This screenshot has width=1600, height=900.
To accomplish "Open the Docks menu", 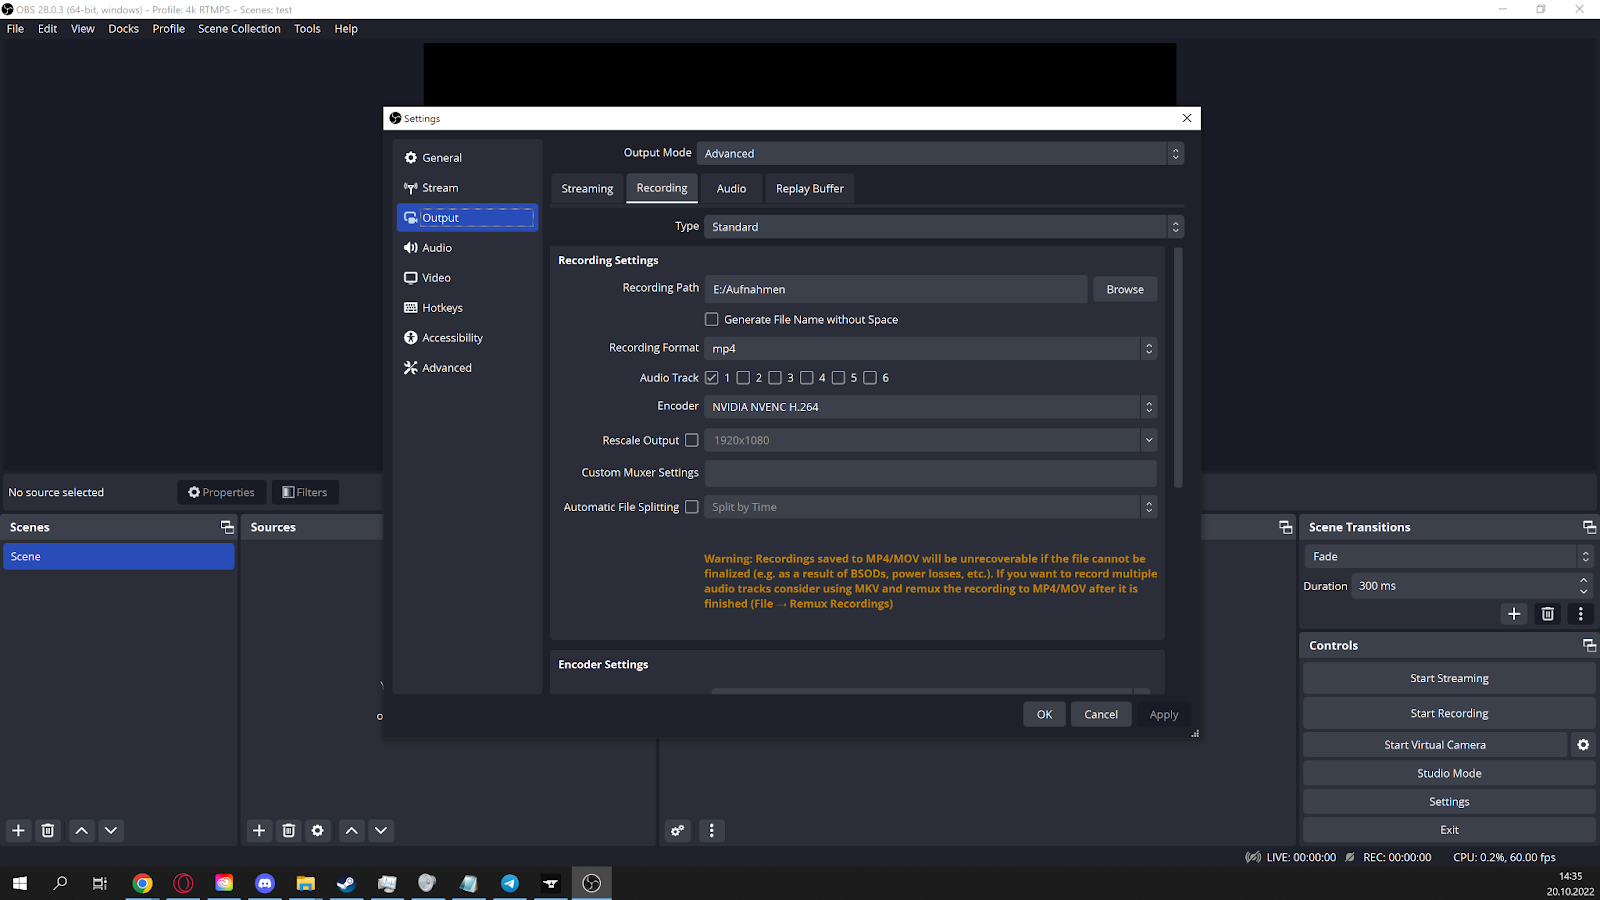I will (124, 29).
